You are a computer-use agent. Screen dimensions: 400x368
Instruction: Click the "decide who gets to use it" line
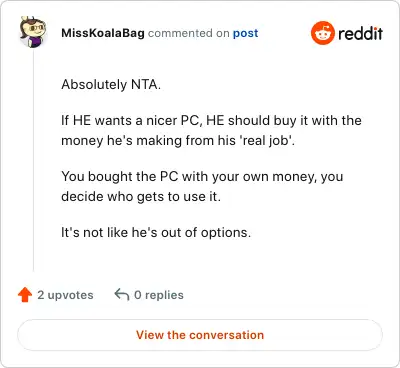(141, 197)
